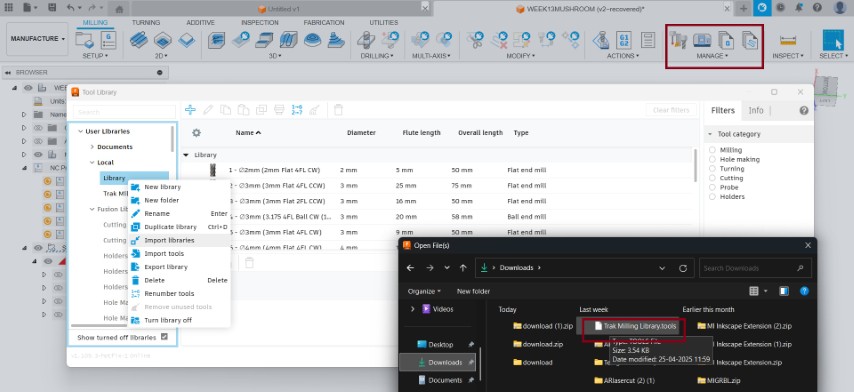This screenshot has height=392, width=854.
Task: Click the Drill icon in Drilling group
Action: (365, 39)
